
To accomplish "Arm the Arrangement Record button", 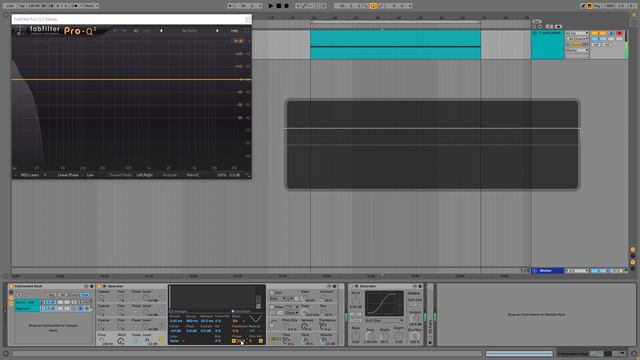I will coord(287,6).
